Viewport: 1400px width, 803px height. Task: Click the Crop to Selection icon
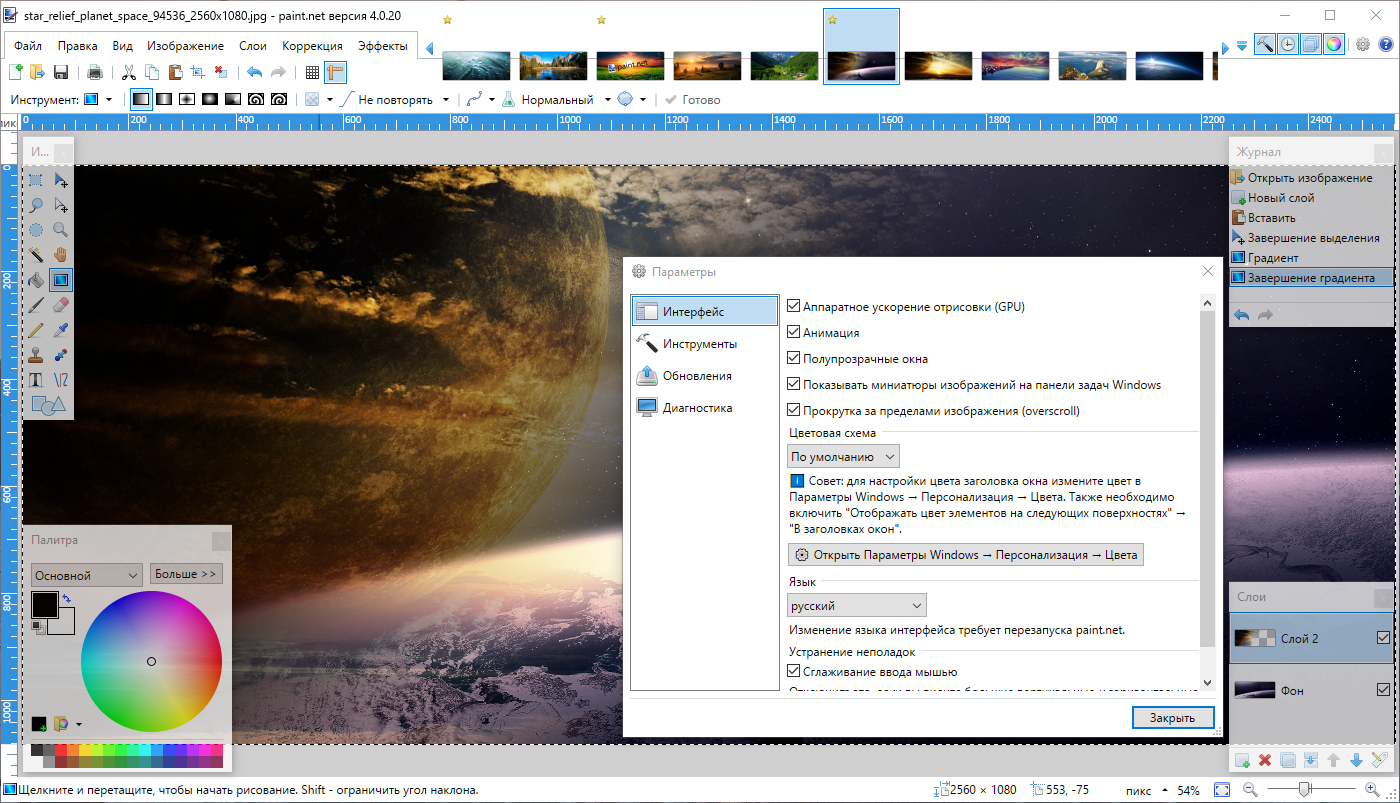pos(197,72)
